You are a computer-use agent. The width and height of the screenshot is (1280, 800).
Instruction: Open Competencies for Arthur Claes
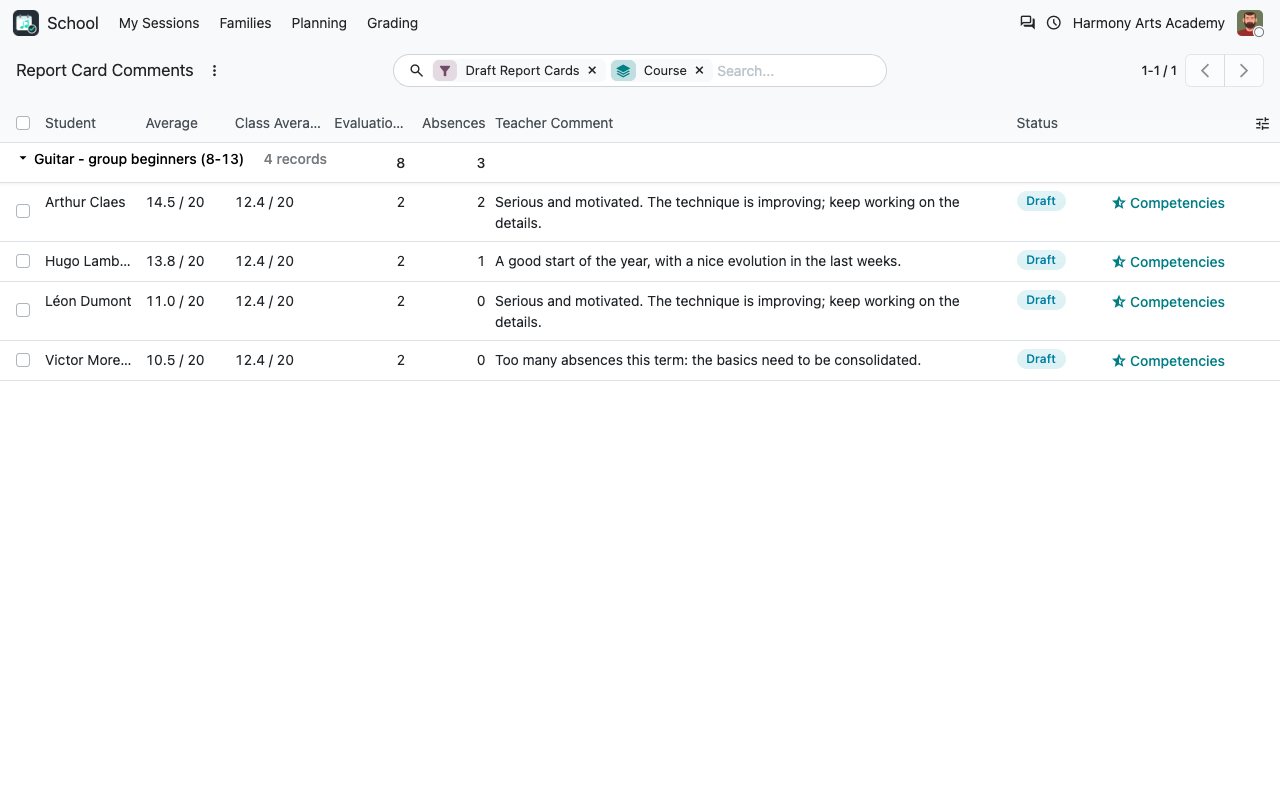tap(1168, 203)
